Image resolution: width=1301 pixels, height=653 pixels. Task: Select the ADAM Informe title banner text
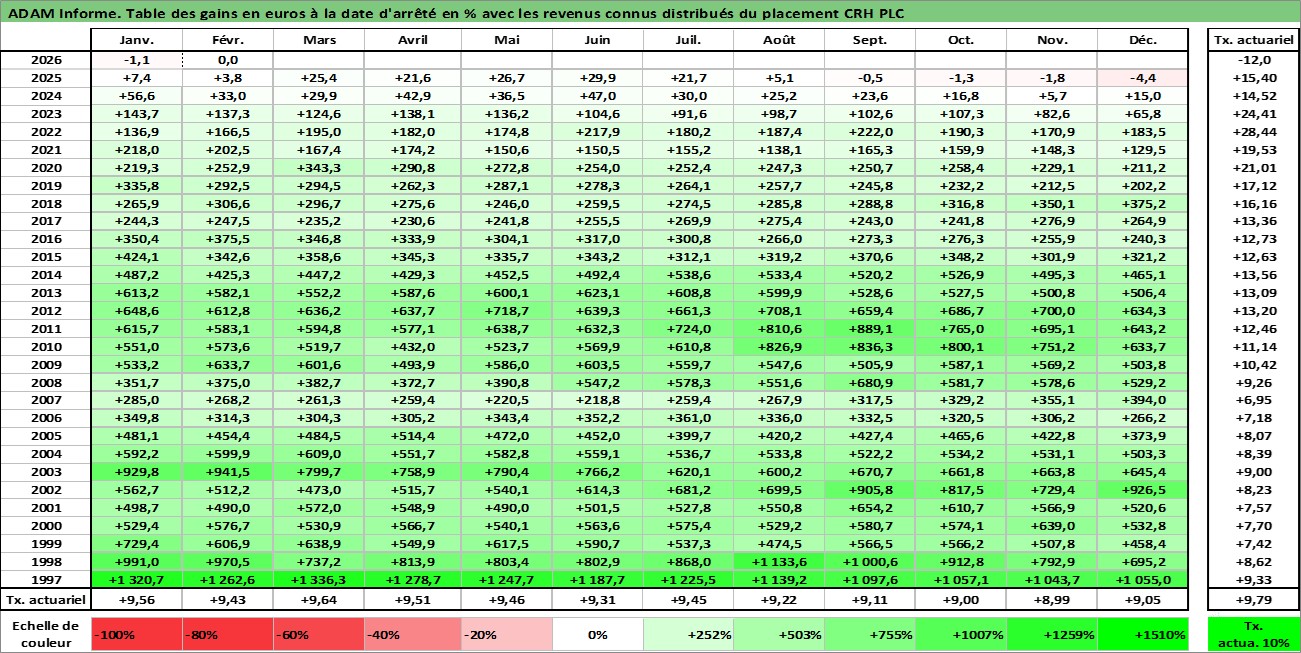coord(458,13)
